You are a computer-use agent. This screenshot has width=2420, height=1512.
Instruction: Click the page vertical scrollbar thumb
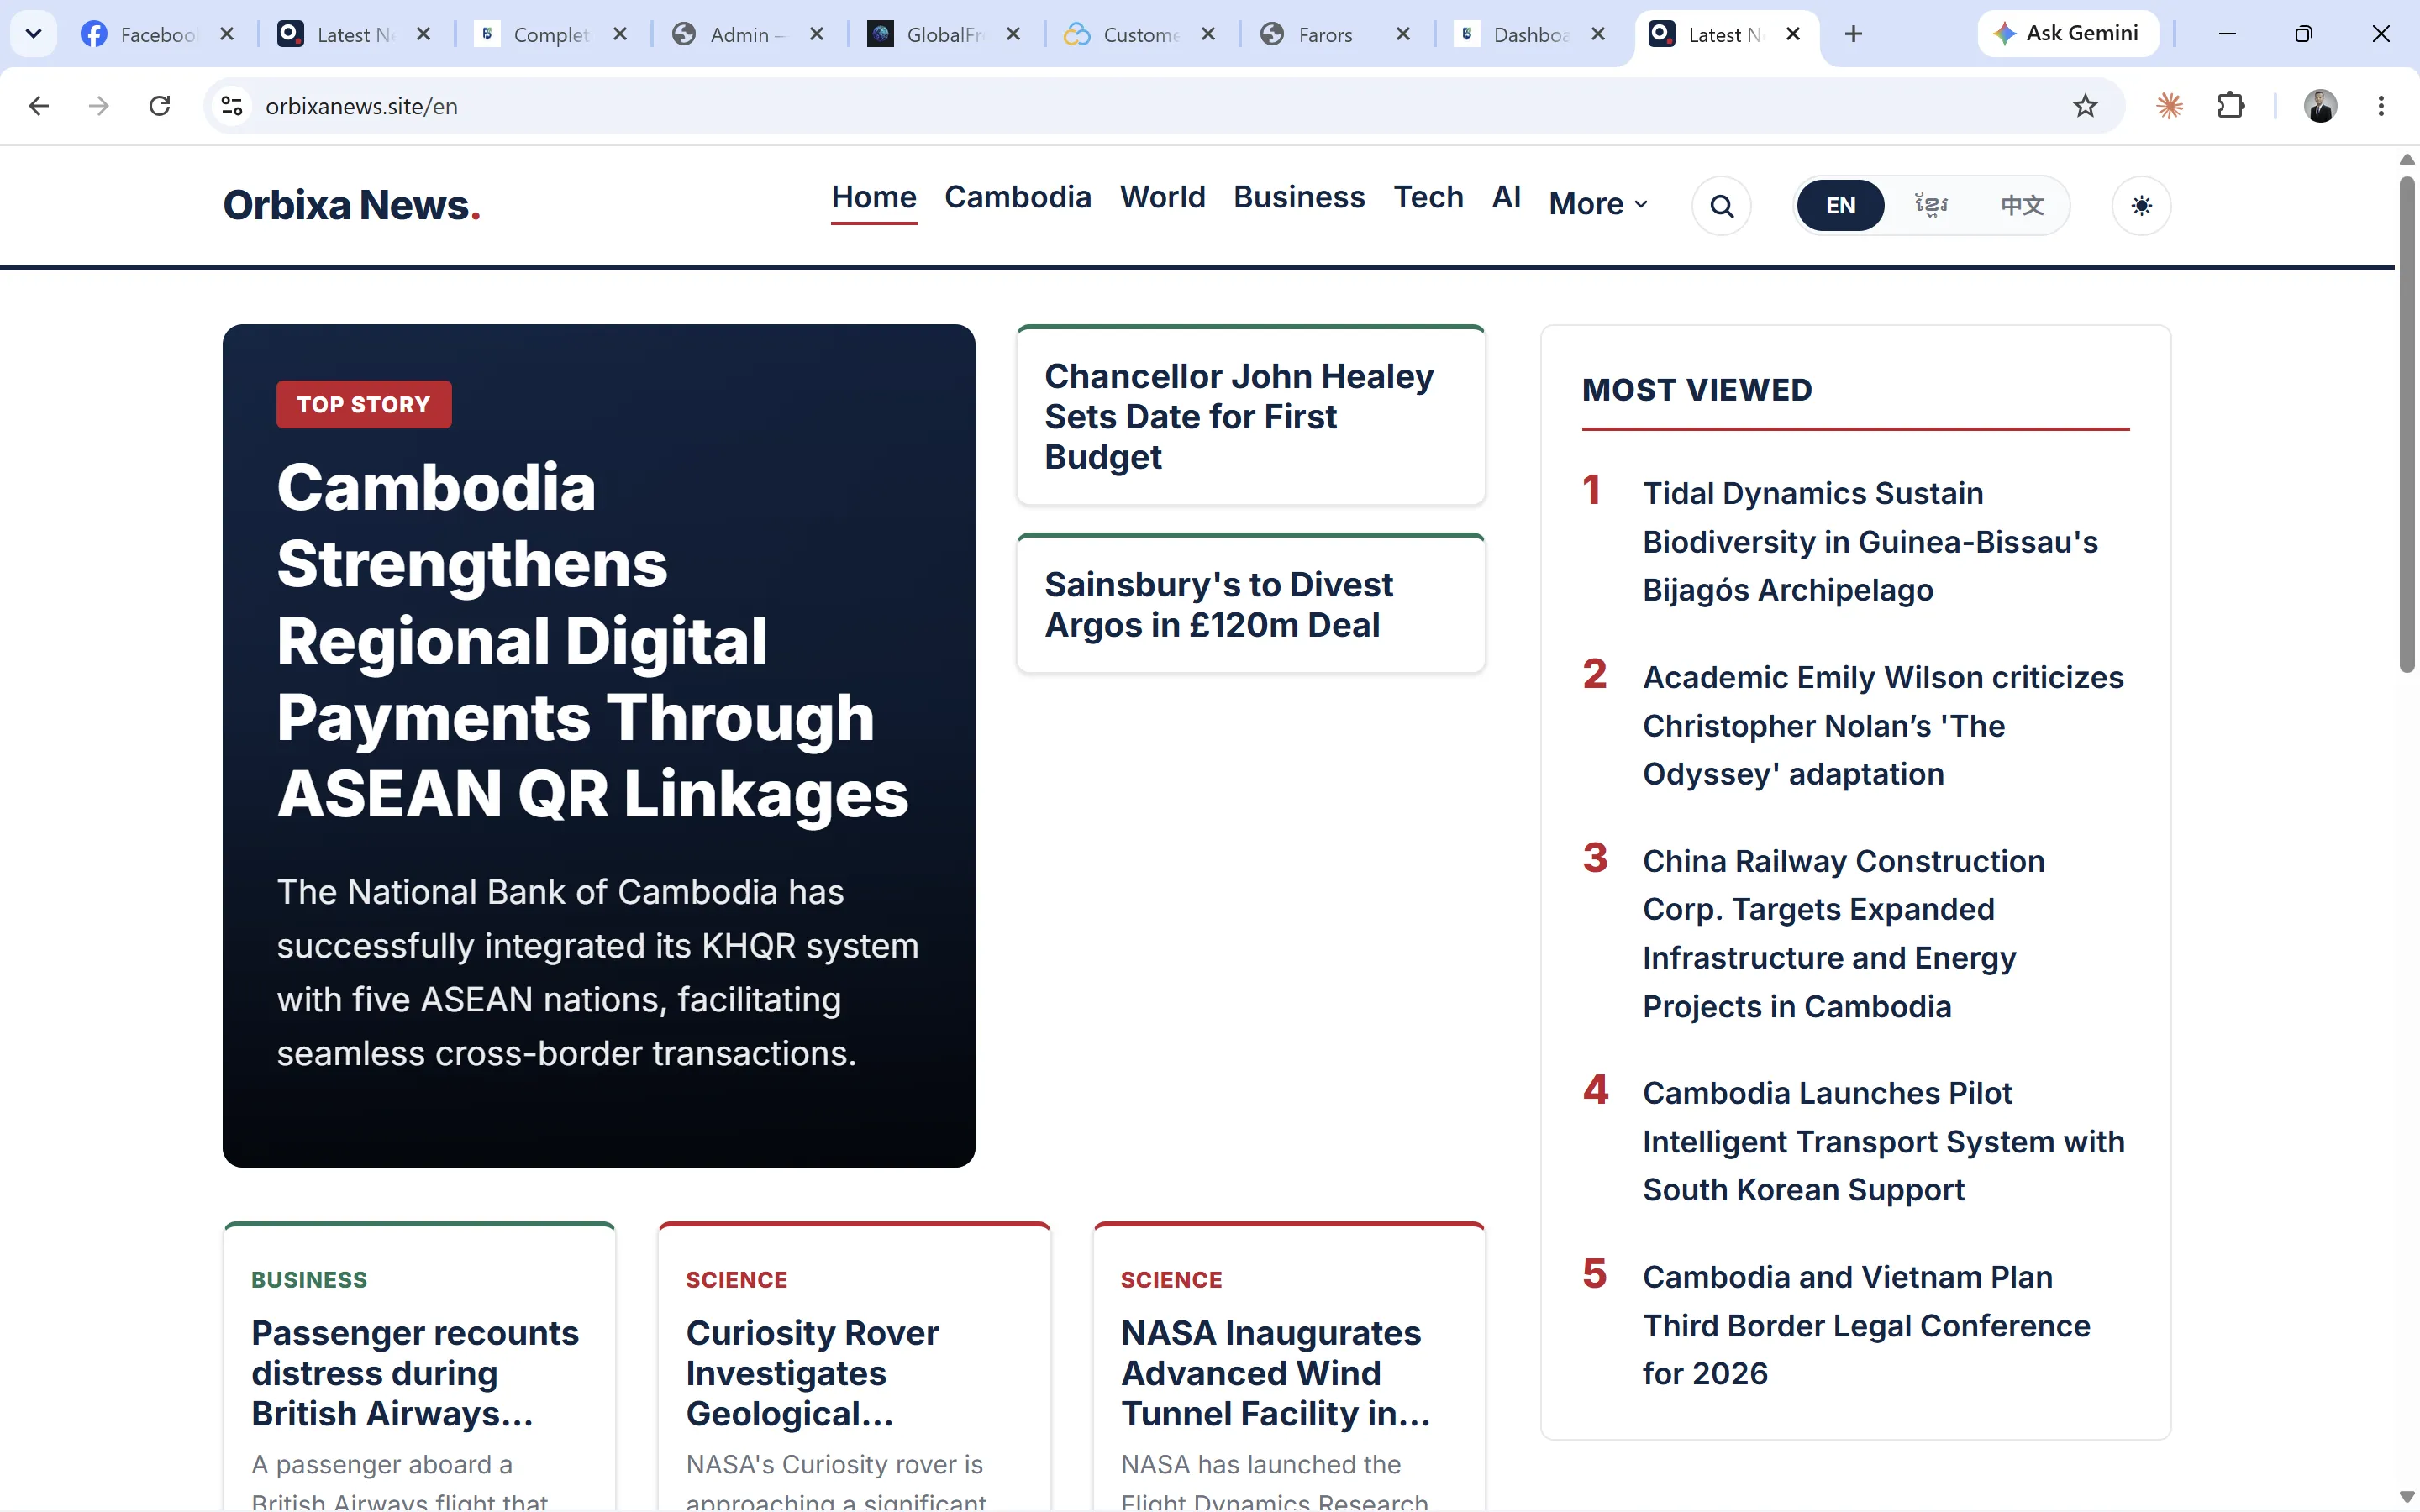pos(2407,425)
